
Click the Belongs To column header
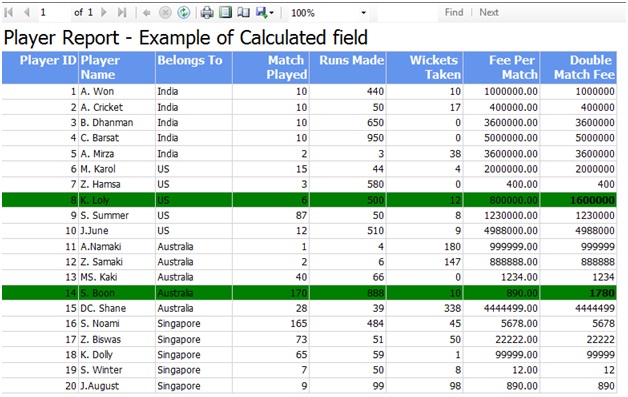[x=194, y=67]
